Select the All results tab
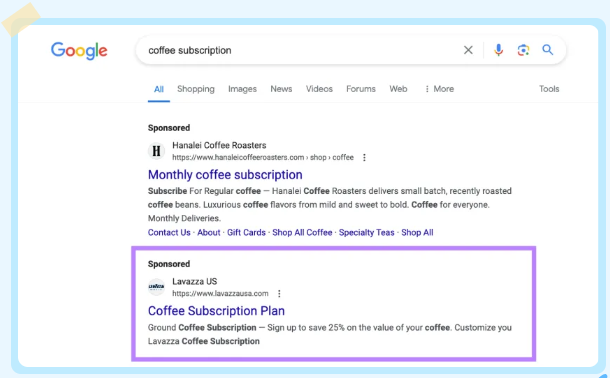This screenshot has height=378, width=610. [x=159, y=89]
